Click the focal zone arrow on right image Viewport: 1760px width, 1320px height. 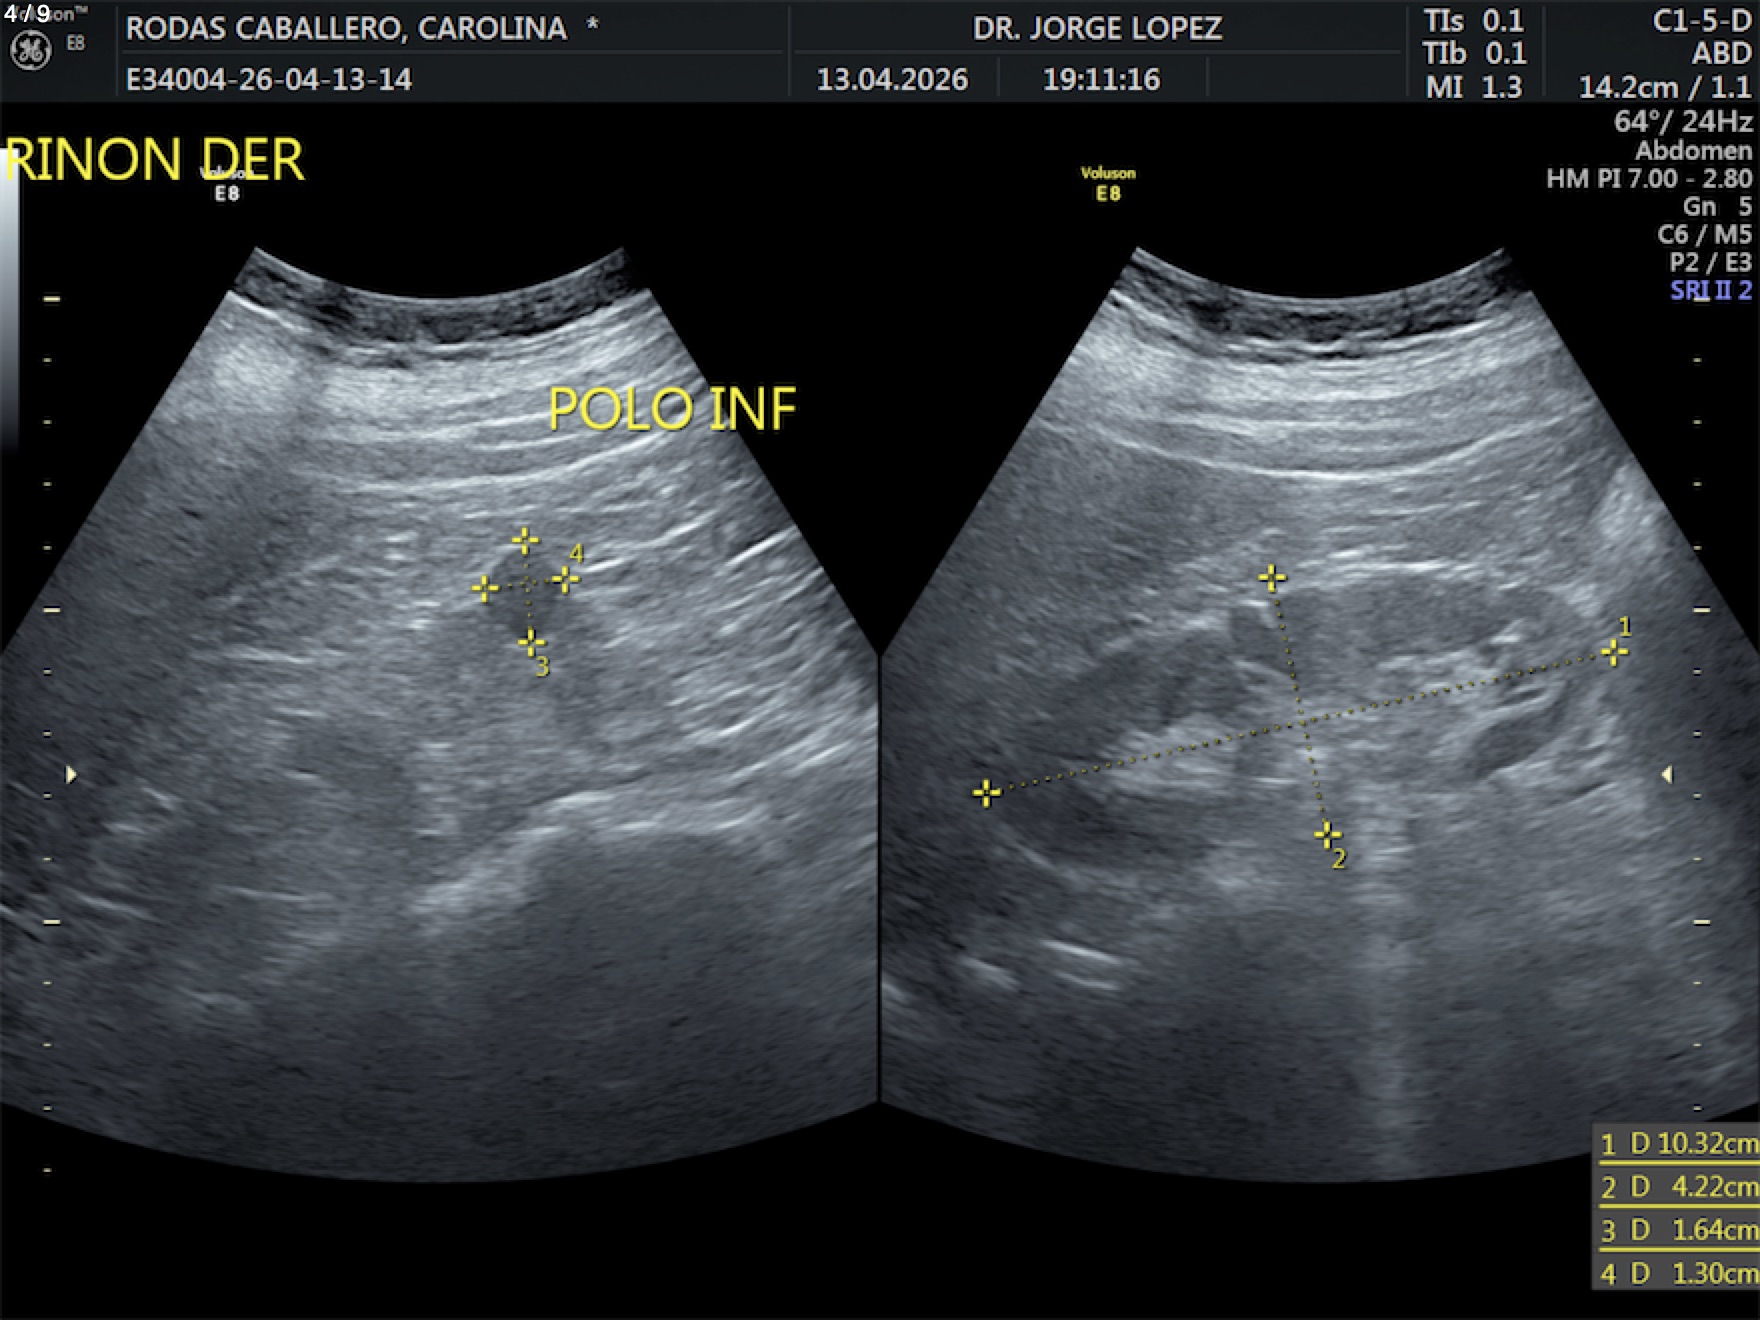click(x=1666, y=774)
